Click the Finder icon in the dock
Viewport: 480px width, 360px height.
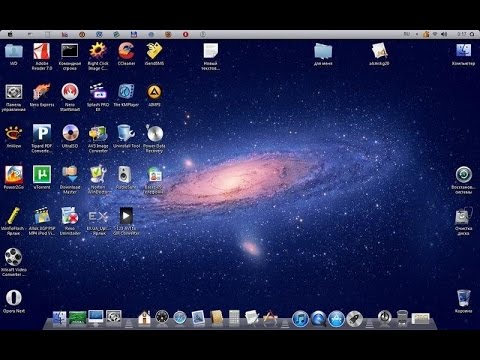[x=60, y=318]
